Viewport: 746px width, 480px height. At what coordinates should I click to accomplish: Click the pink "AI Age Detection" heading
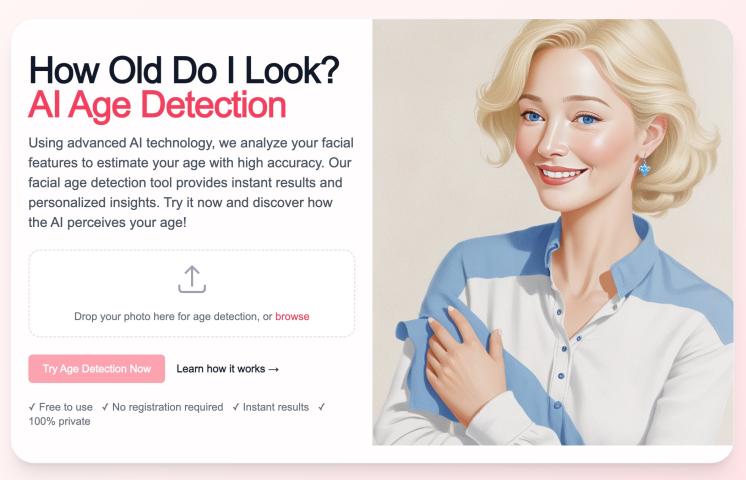click(157, 105)
